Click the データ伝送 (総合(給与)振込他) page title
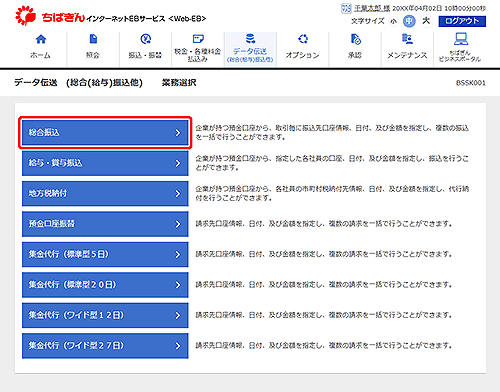 click(x=78, y=83)
